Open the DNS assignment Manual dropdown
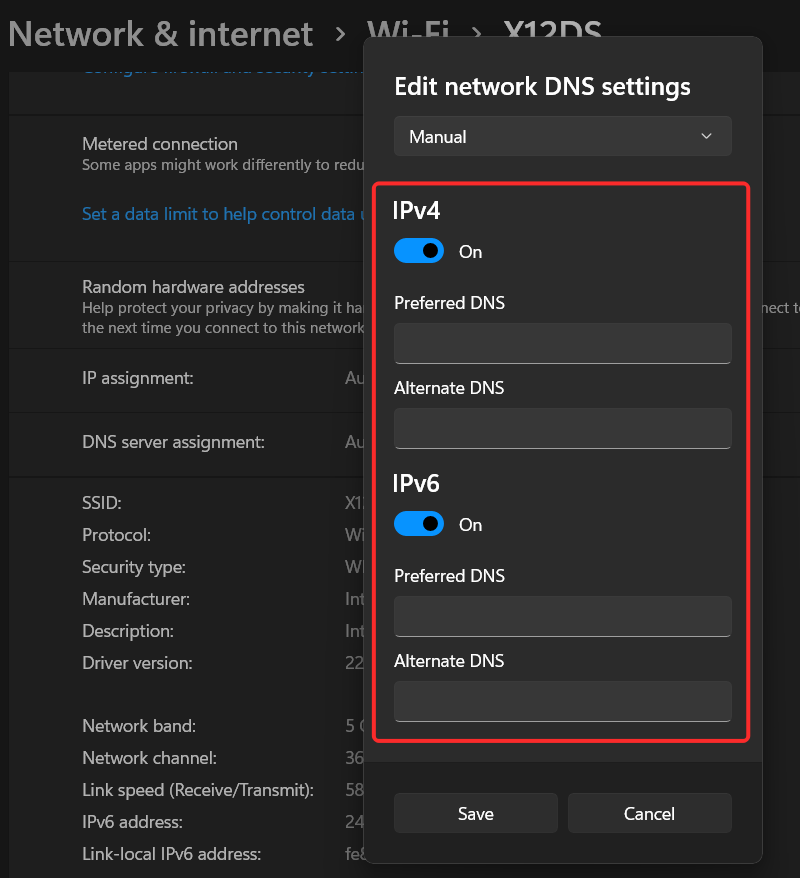 click(562, 135)
